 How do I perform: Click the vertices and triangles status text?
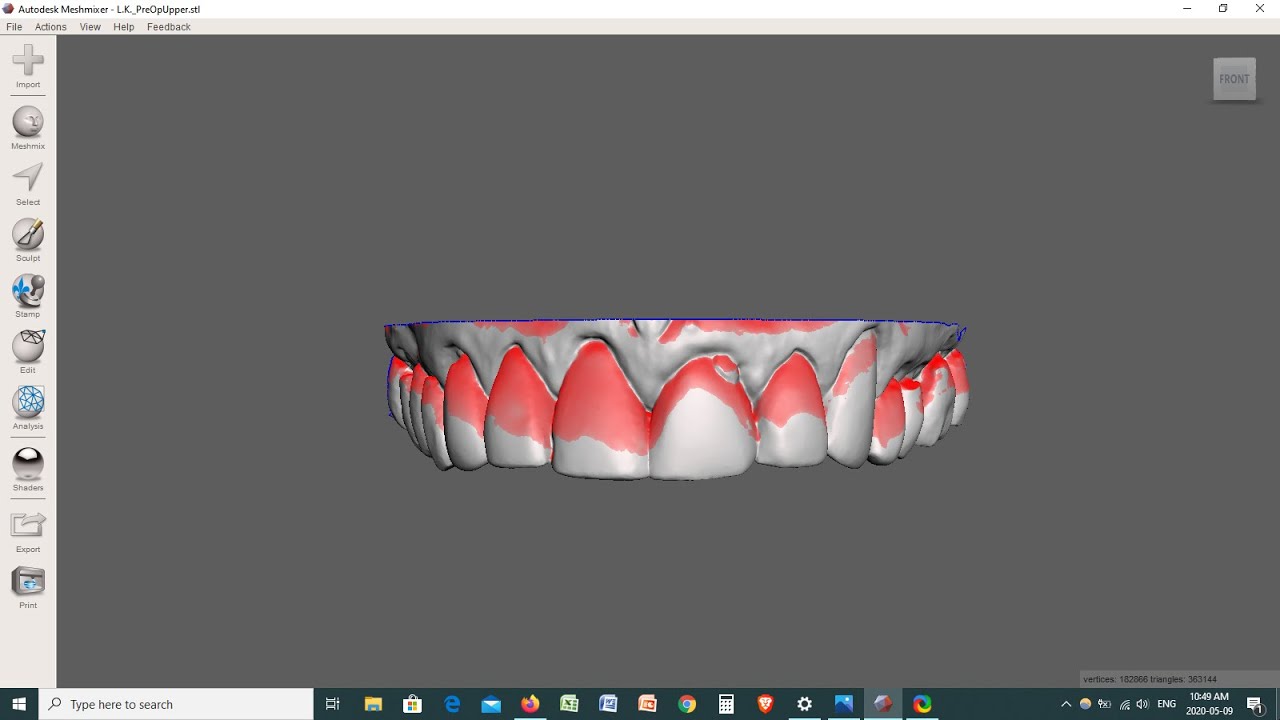pos(1150,679)
